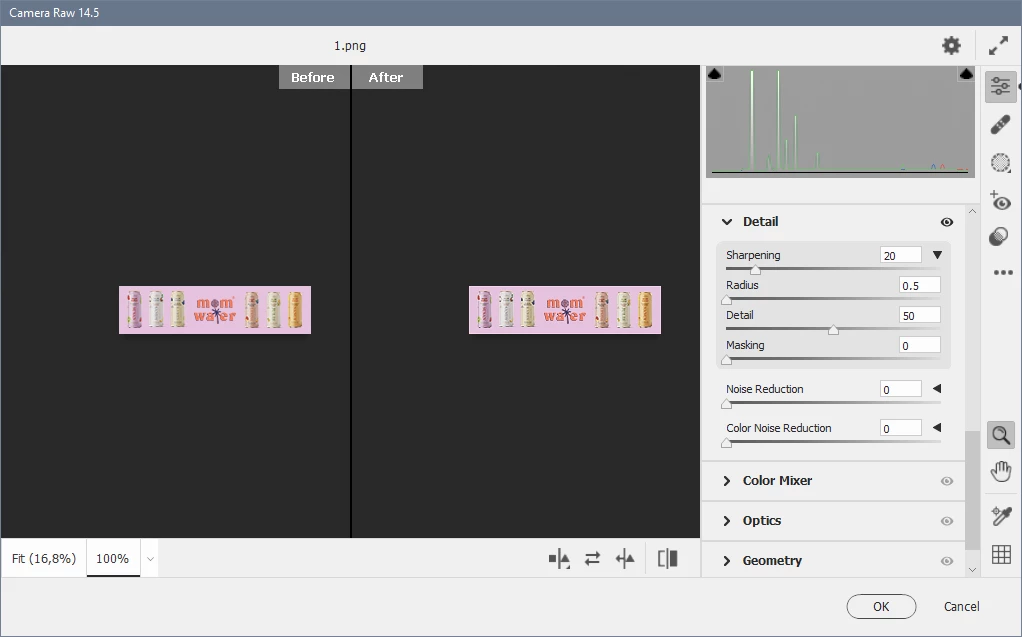This screenshot has width=1022, height=637.
Task: Toggle highlight clipping warning in histogram
Action: pos(966,74)
